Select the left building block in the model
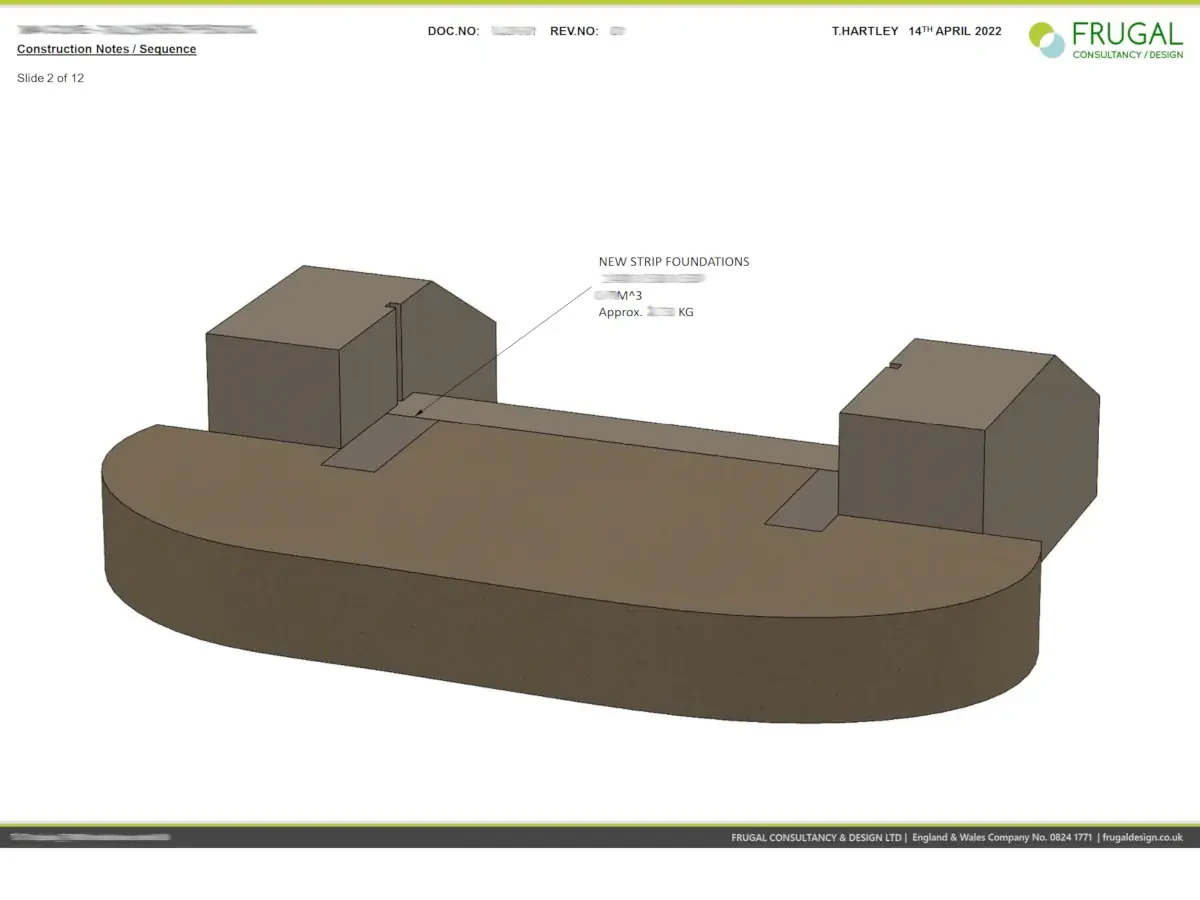Image resolution: width=1200 pixels, height=900 pixels. 300,370
